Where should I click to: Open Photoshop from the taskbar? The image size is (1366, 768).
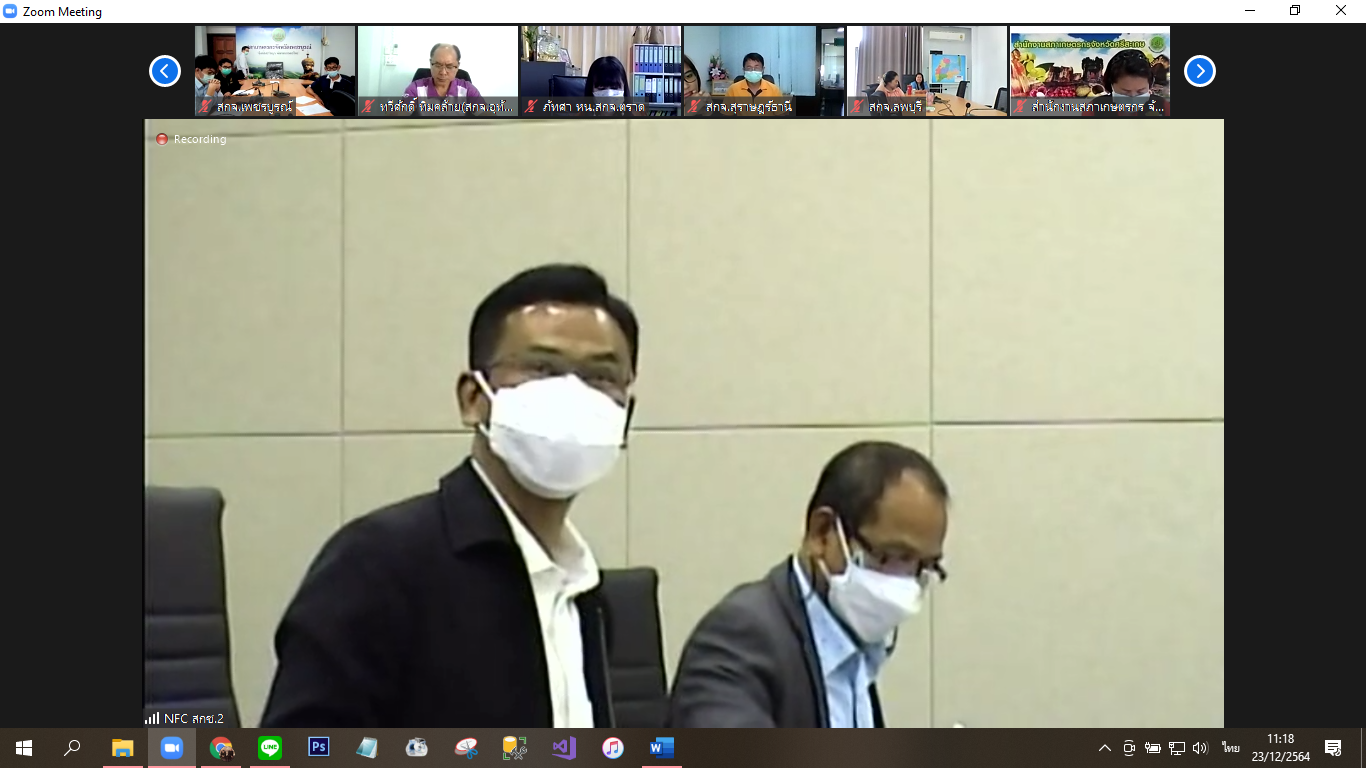tap(319, 747)
